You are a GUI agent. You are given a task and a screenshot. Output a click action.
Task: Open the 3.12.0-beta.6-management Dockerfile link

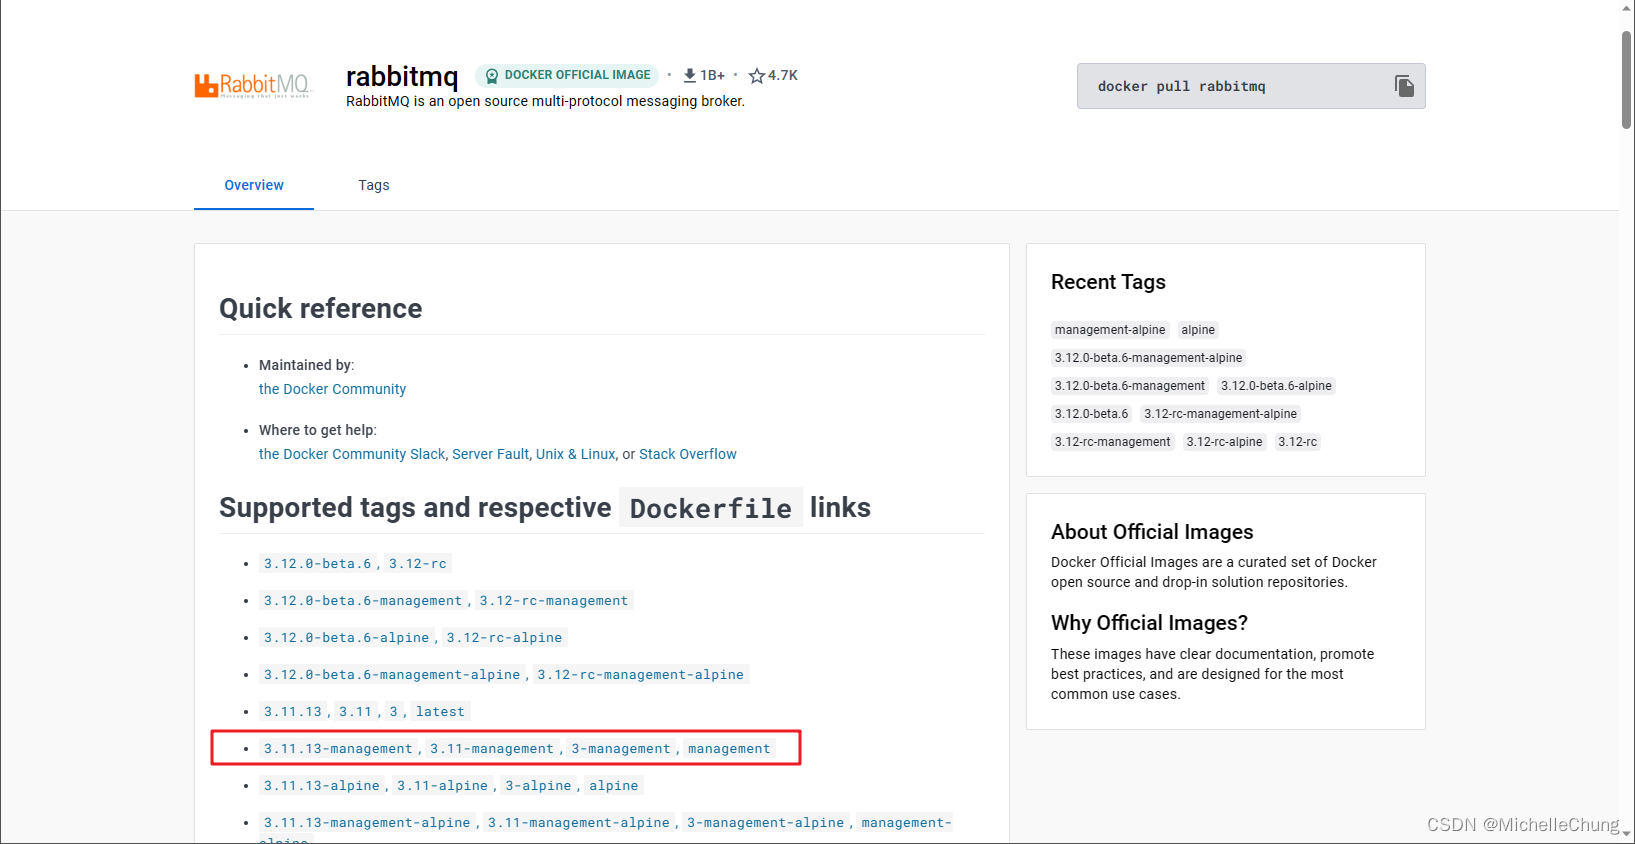363,601
